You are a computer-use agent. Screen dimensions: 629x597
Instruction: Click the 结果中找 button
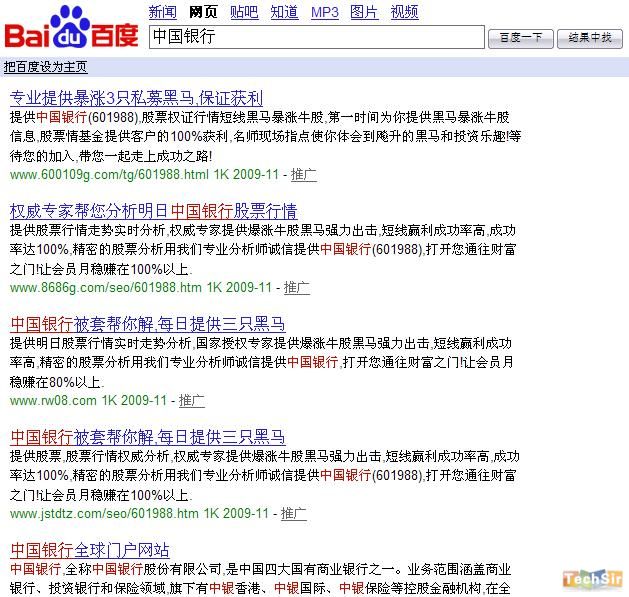pyautogui.click(x=590, y=39)
